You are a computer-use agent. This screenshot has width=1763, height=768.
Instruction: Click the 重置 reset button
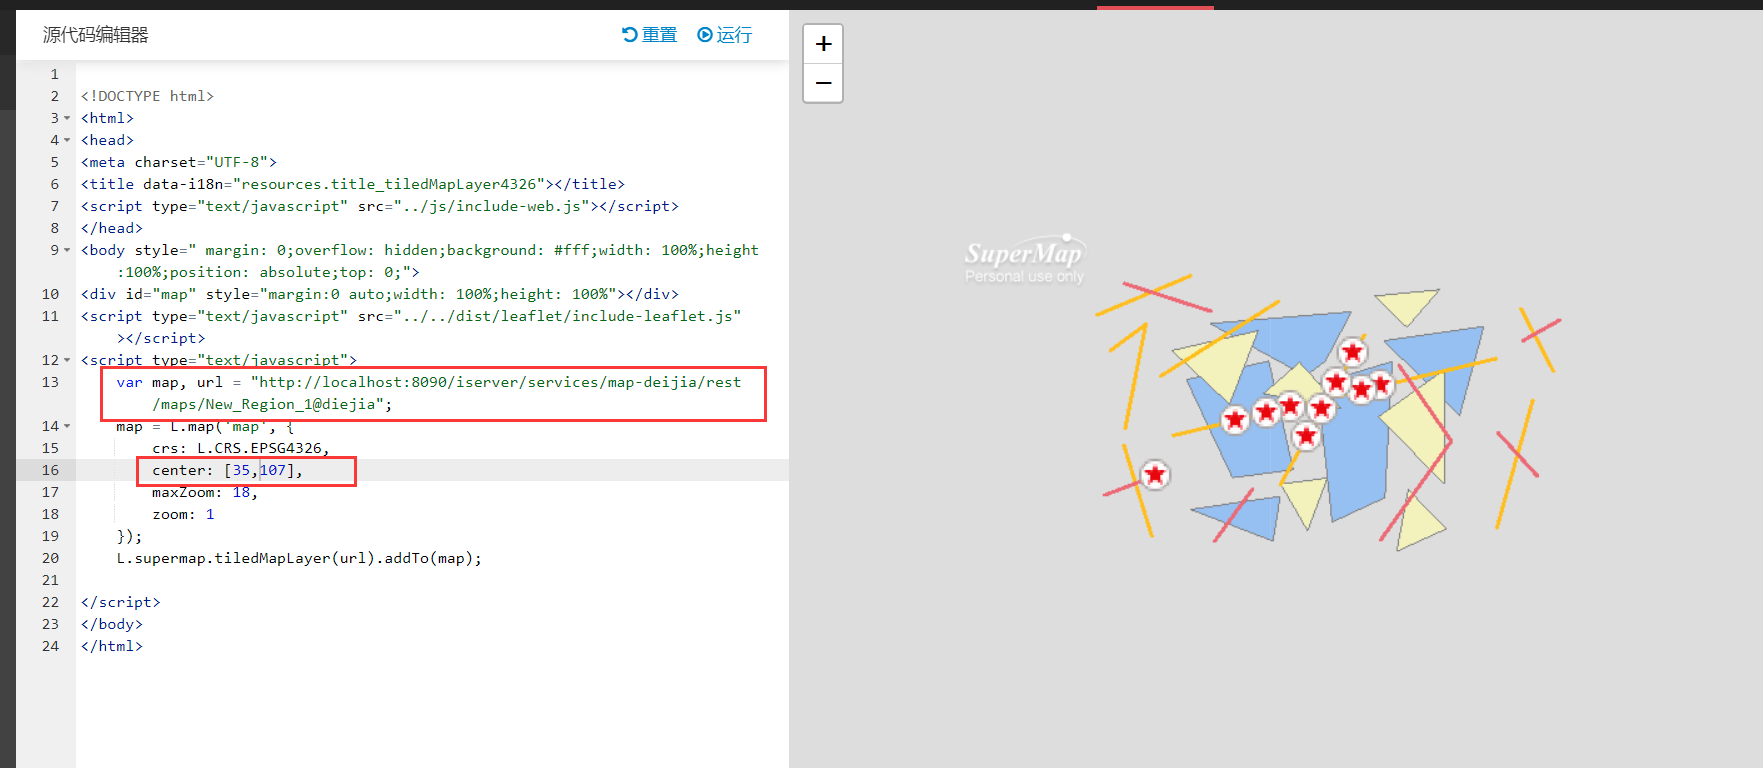tap(649, 35)
